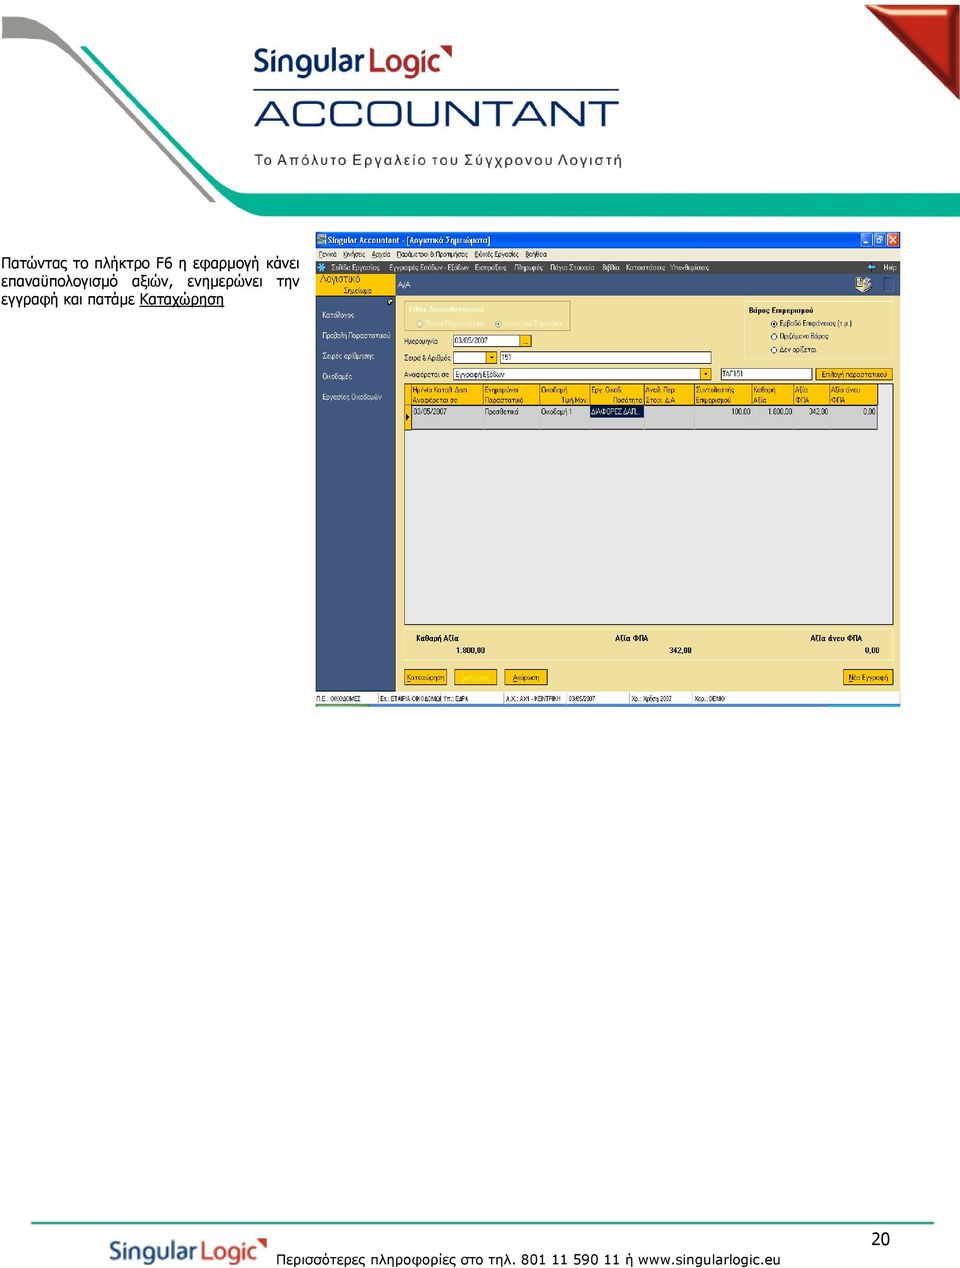Open Σειρές αρίθμησης in the sidebar
The width and height of the screenshot is (960, 1268).
348,356
